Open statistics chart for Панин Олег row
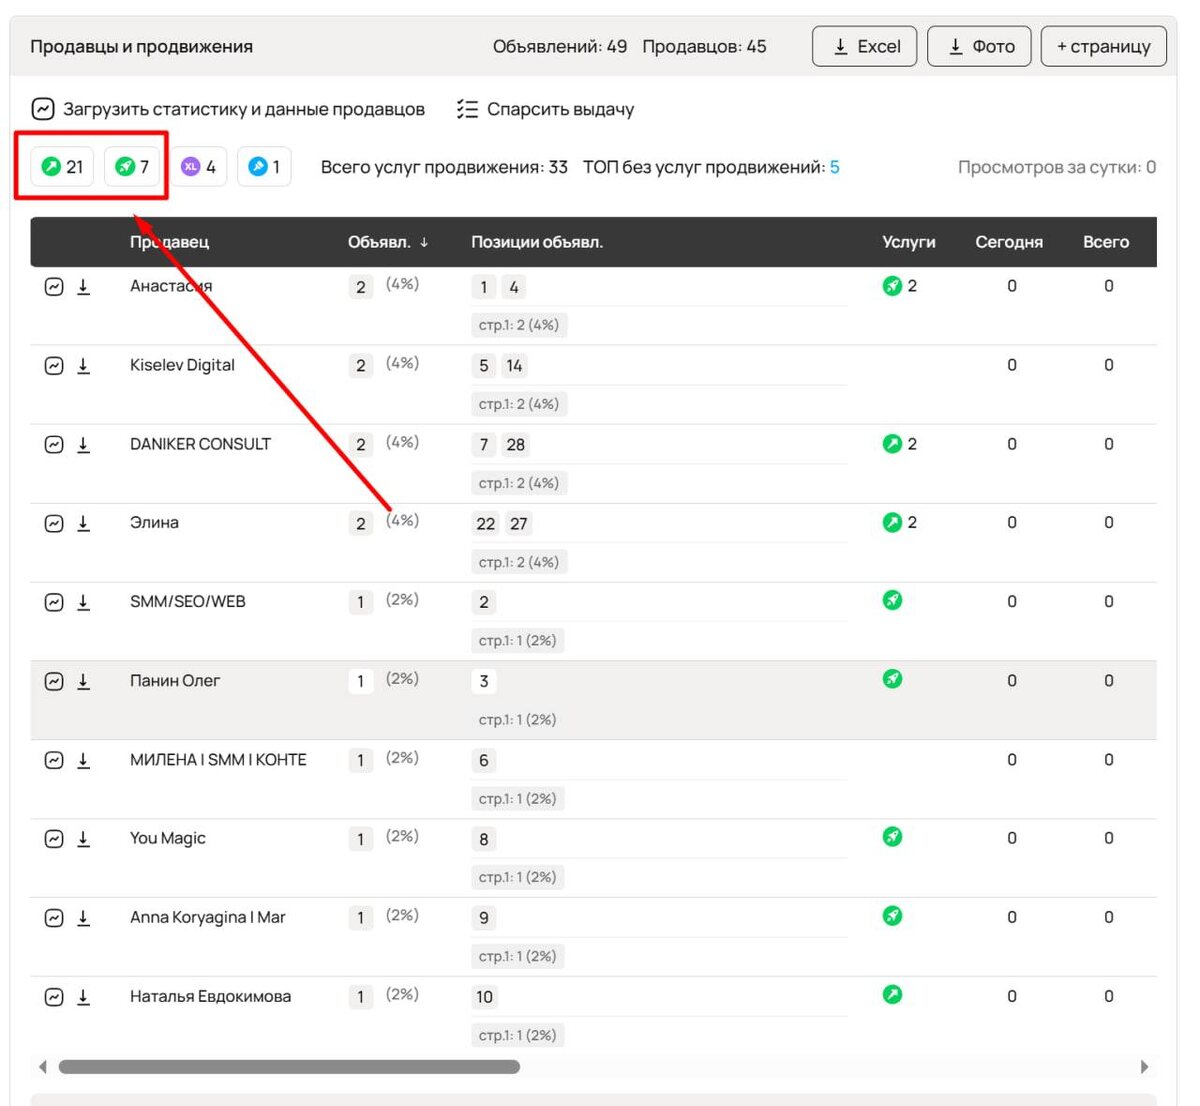 tap(54, 682)
